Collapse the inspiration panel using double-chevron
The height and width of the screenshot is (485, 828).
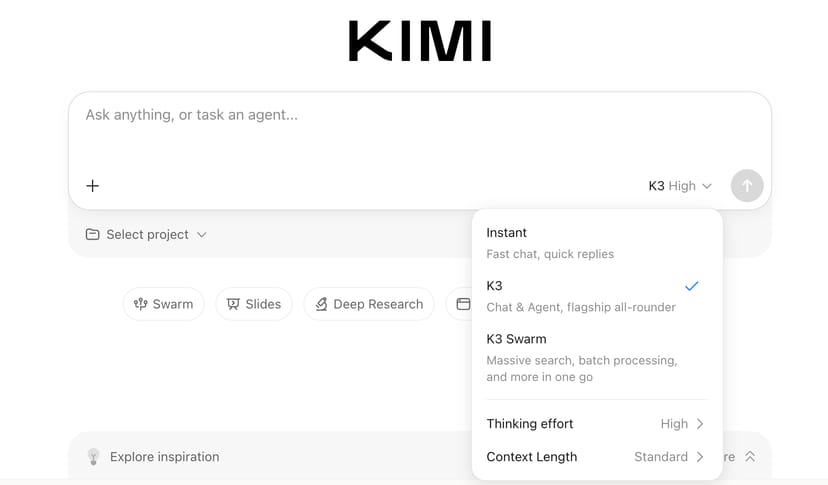(x=750, y=456)
